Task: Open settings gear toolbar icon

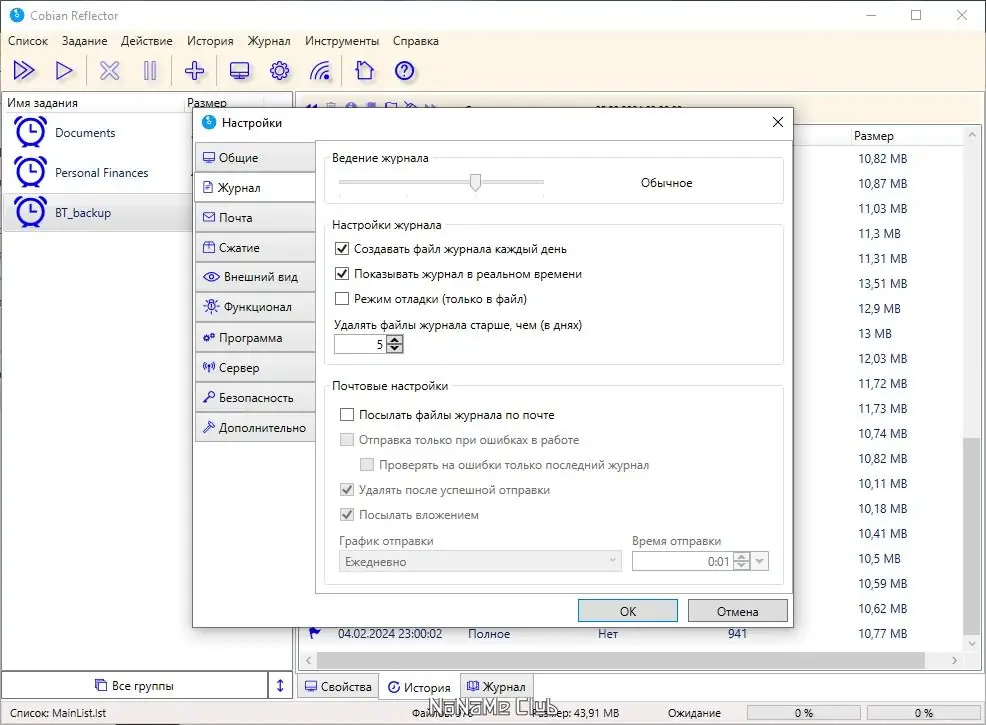Action: tap(279, 70)
